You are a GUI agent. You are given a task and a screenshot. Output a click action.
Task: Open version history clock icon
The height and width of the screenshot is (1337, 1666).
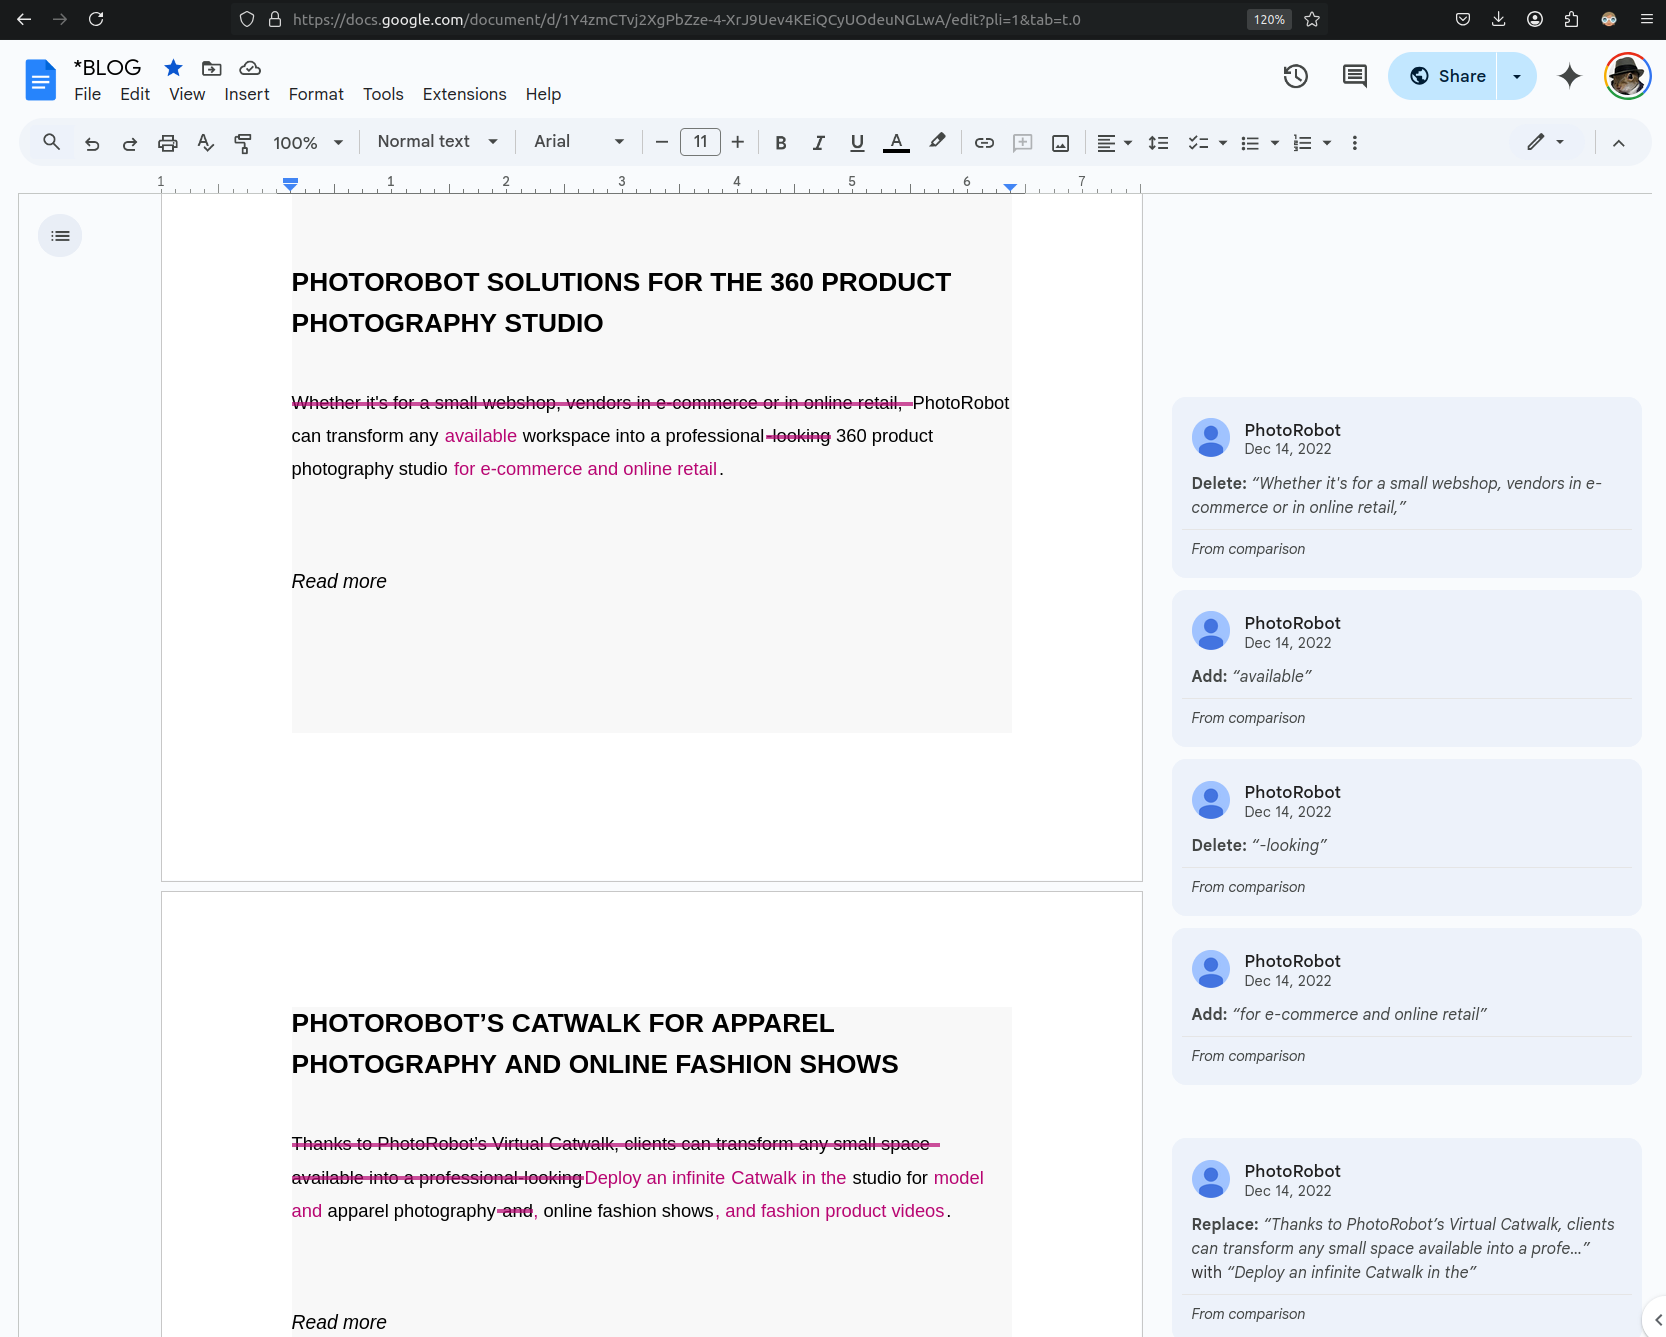[1296, 76]
